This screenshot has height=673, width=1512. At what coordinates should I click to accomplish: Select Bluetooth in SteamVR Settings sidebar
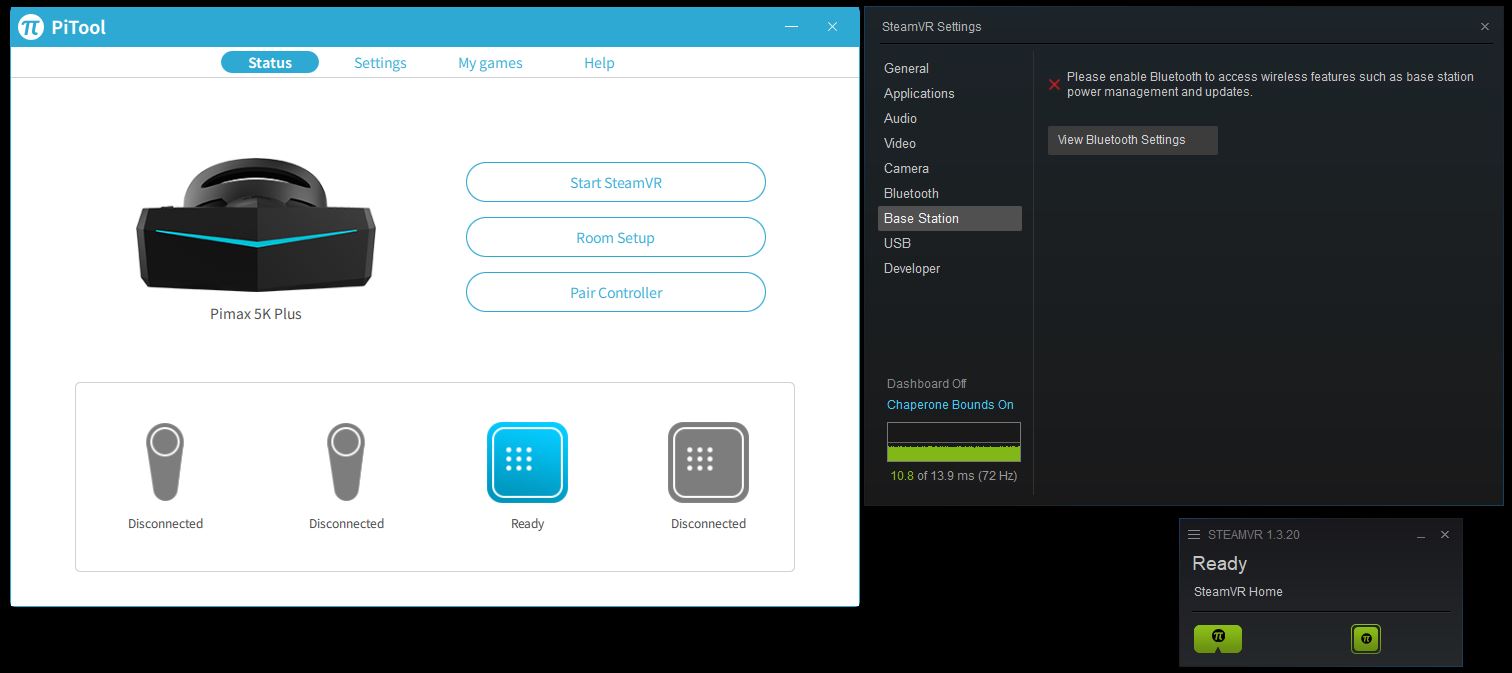[911, 193]
